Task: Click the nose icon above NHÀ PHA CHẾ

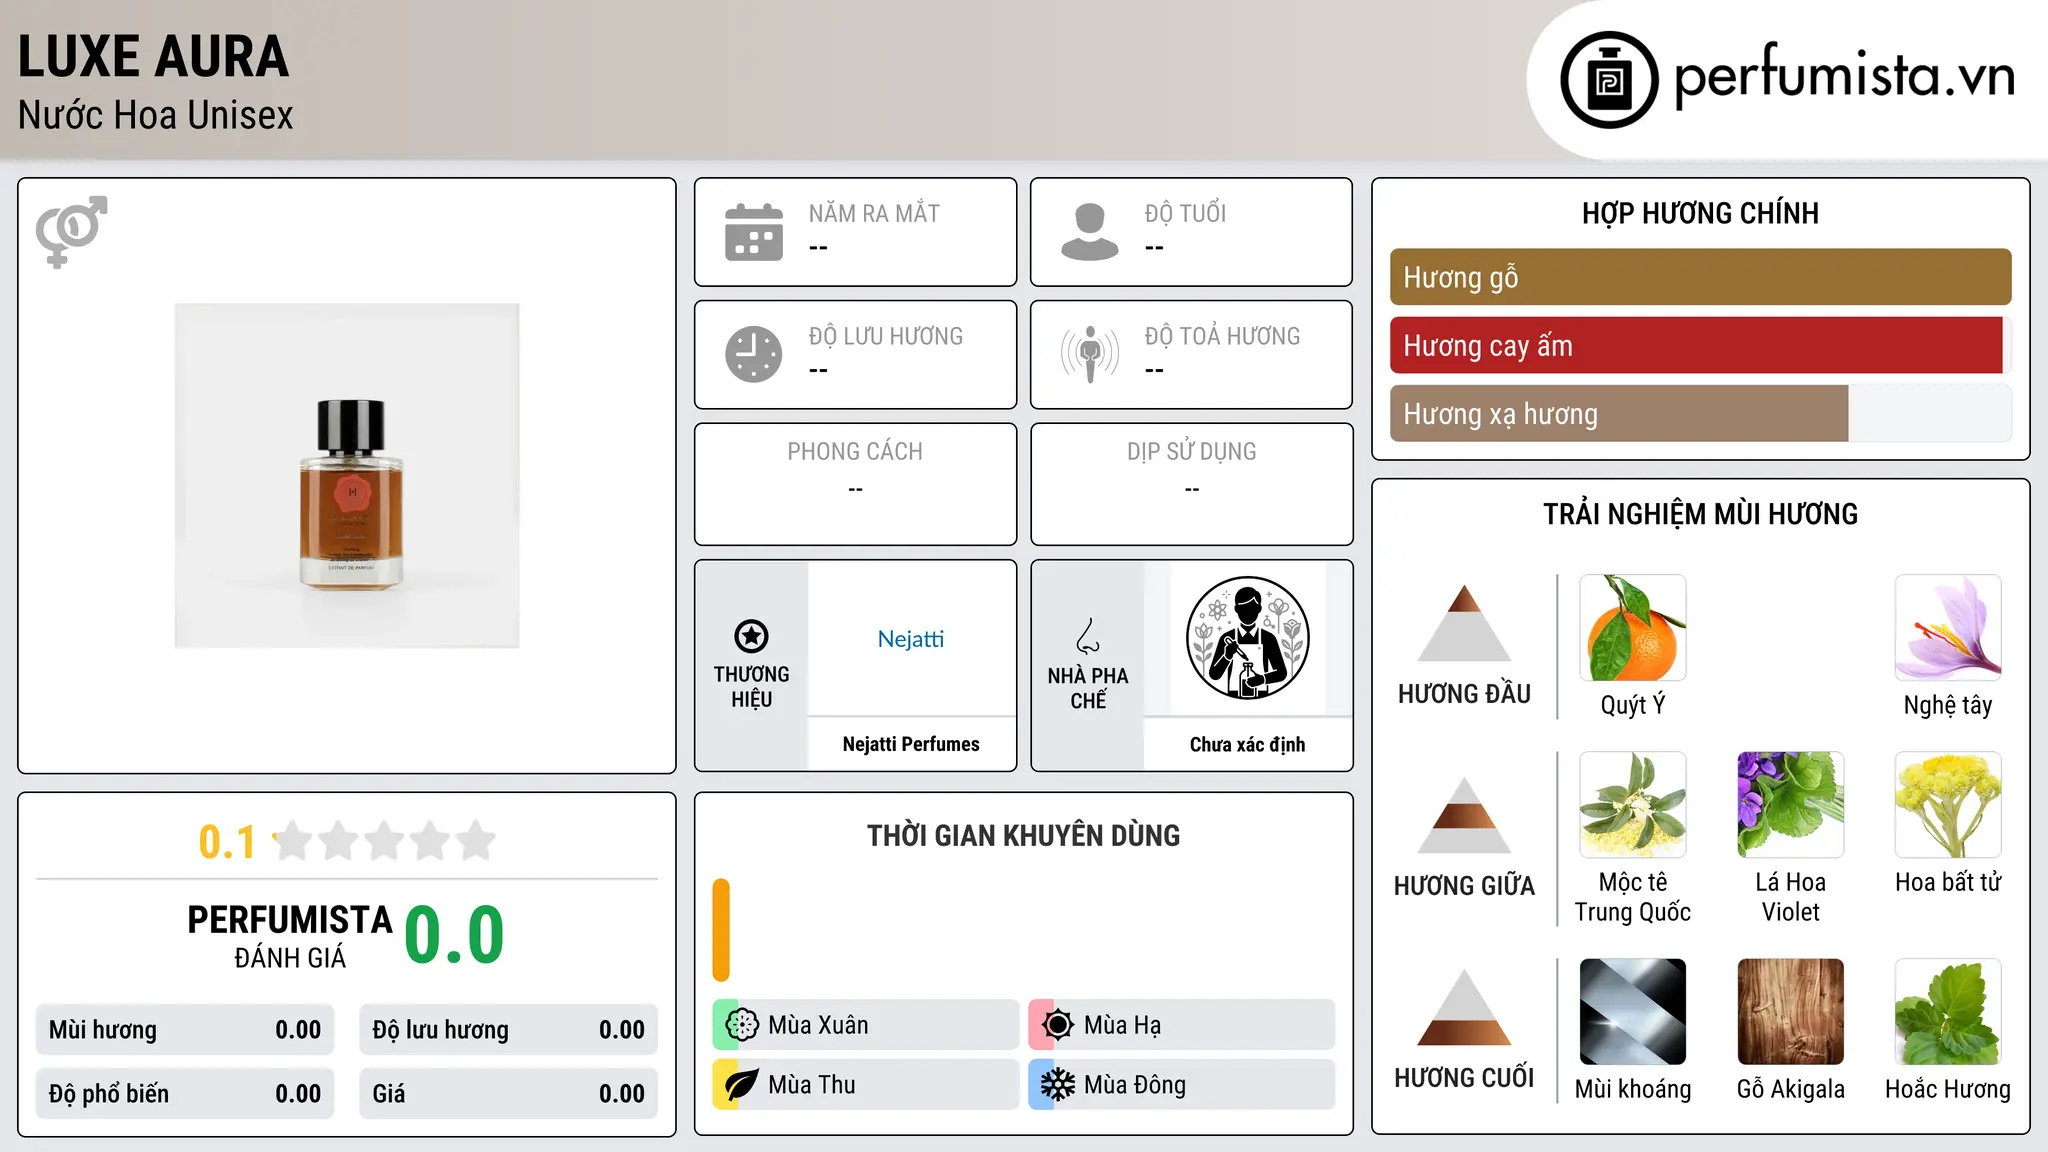Action: 1088,636
